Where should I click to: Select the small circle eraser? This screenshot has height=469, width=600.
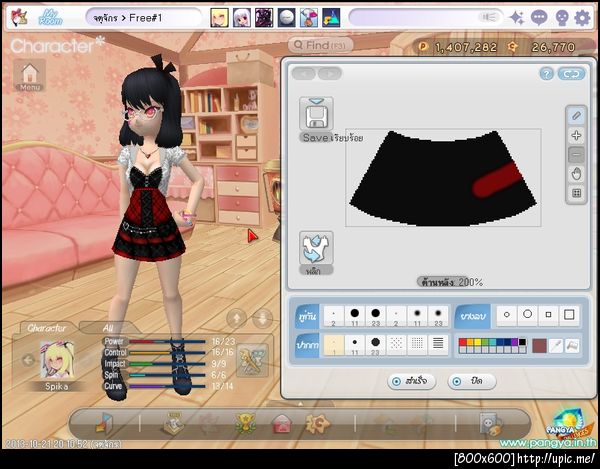(x=507, y=315)
